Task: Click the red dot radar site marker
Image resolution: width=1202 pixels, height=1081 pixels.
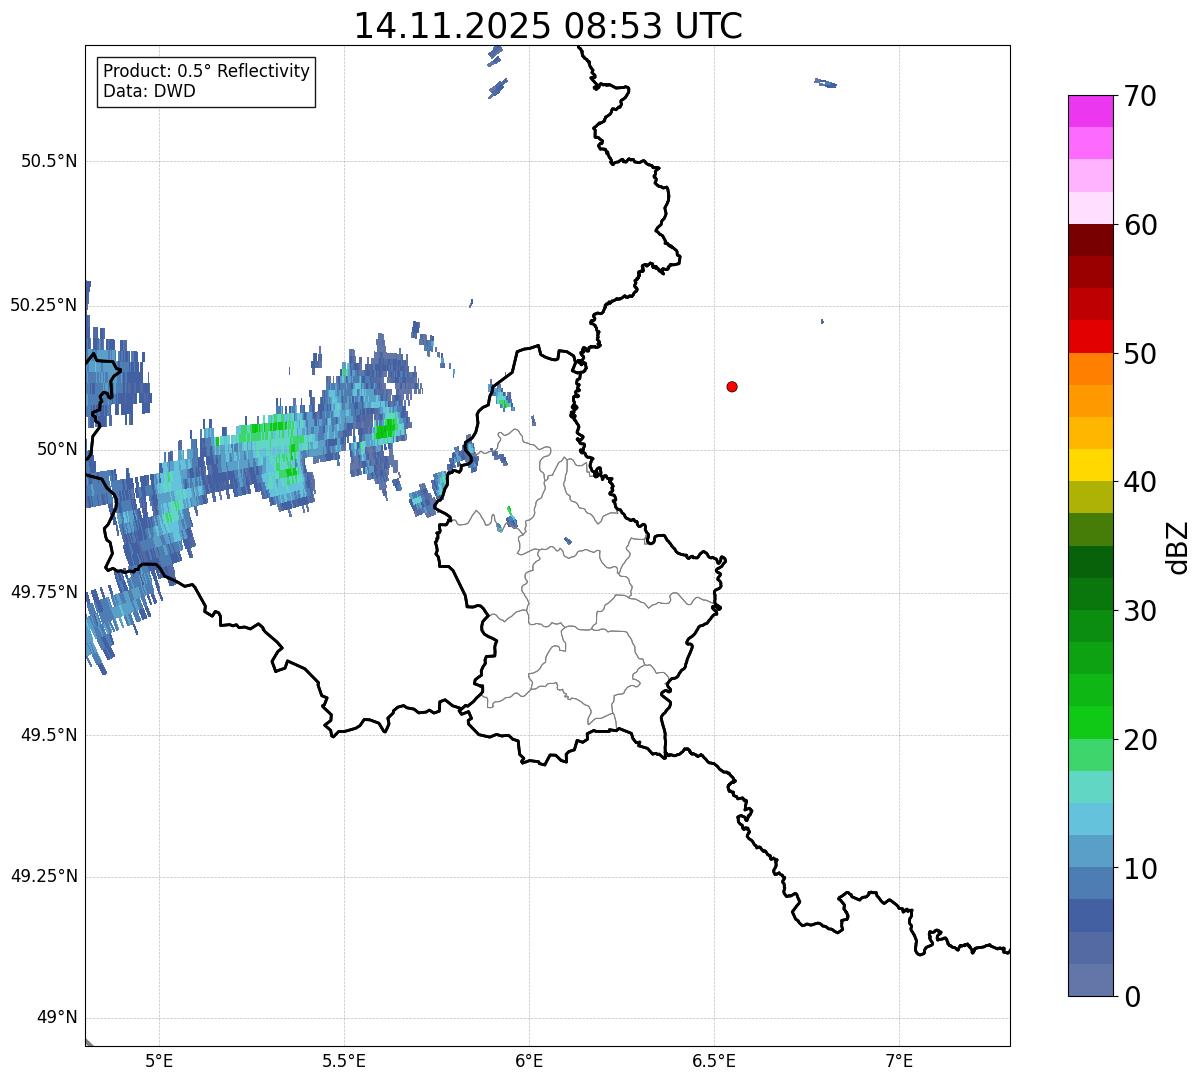Action: 732,386
